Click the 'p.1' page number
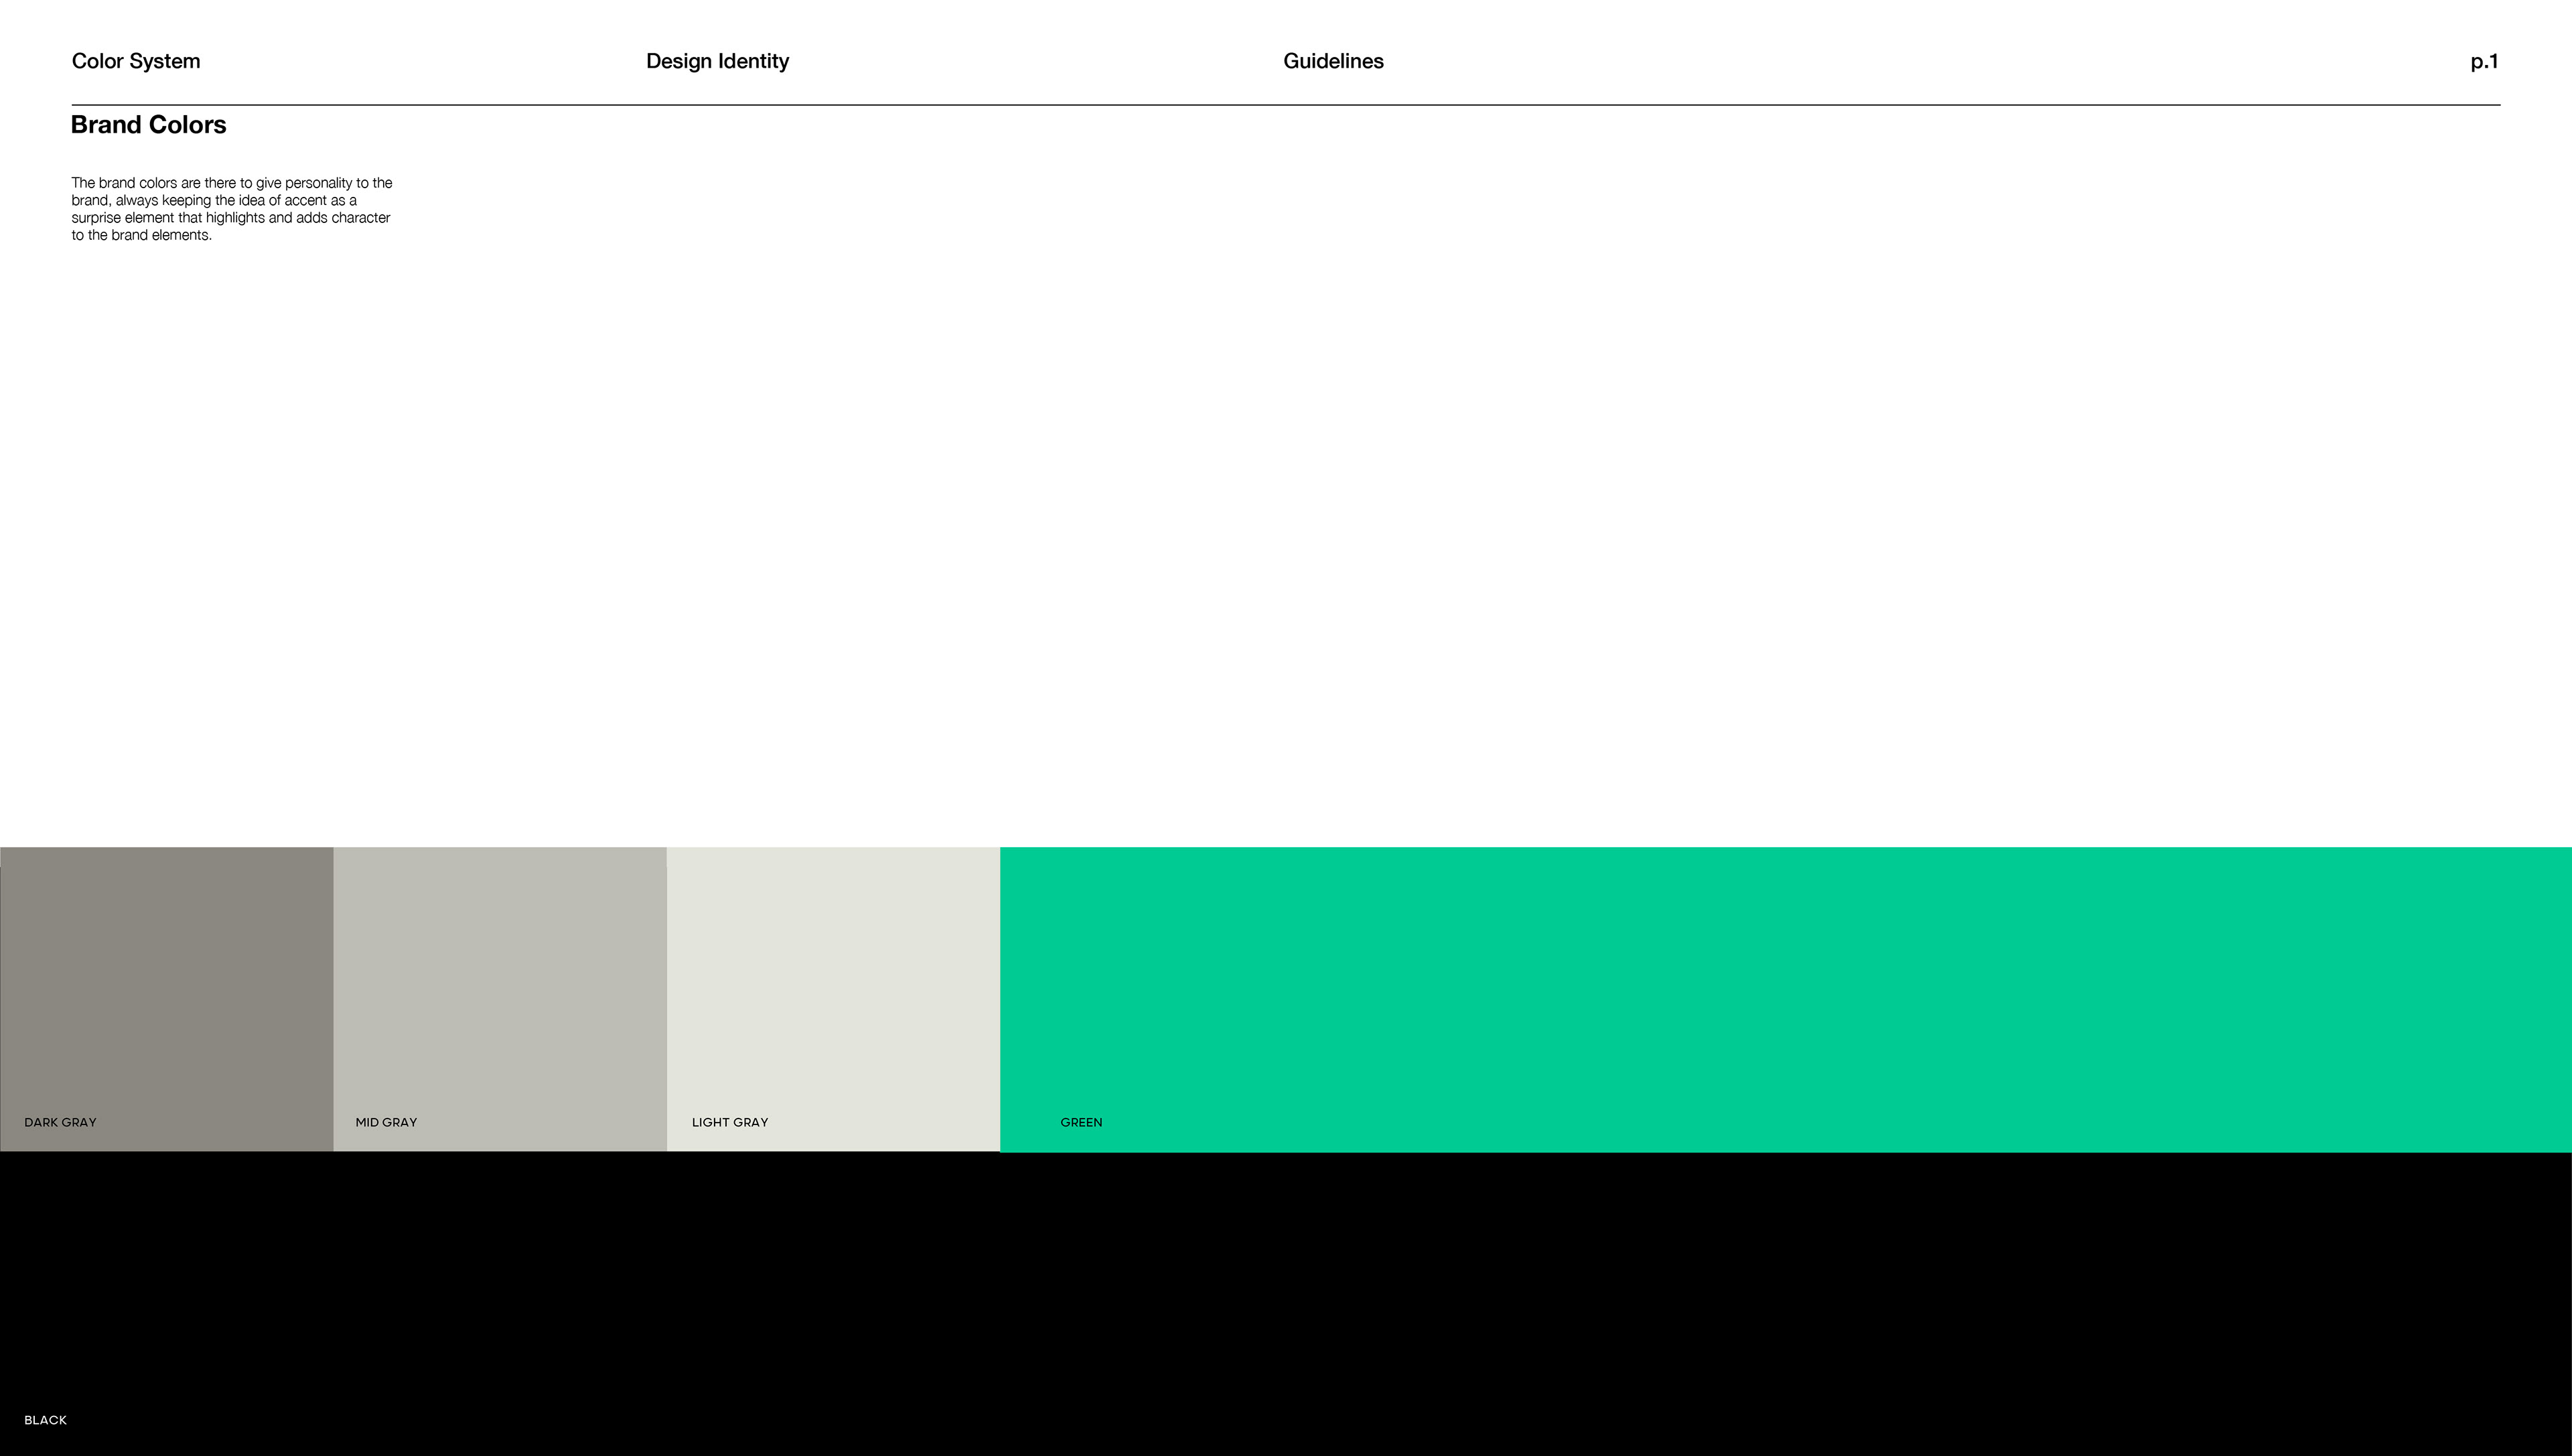This screenshot has height=1456, width=2572. (2484, 62)
